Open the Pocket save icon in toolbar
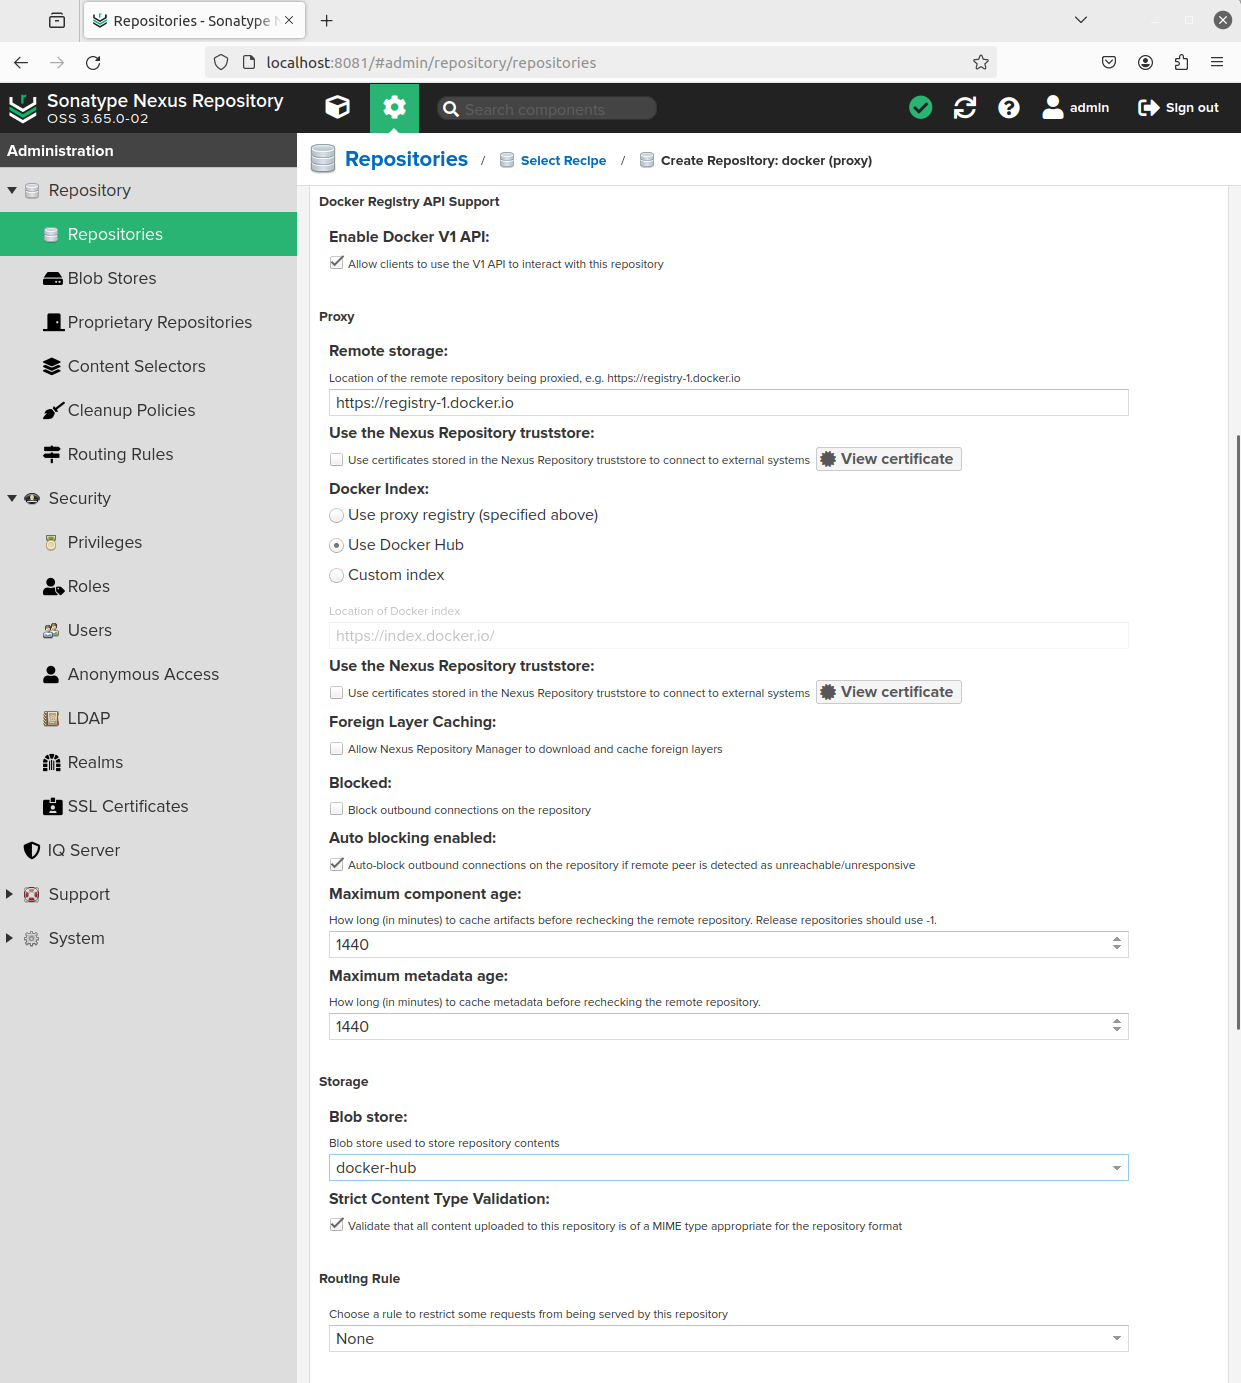The width and height of the screenshot is (1241, 1383). click(x=1109, y=62)
